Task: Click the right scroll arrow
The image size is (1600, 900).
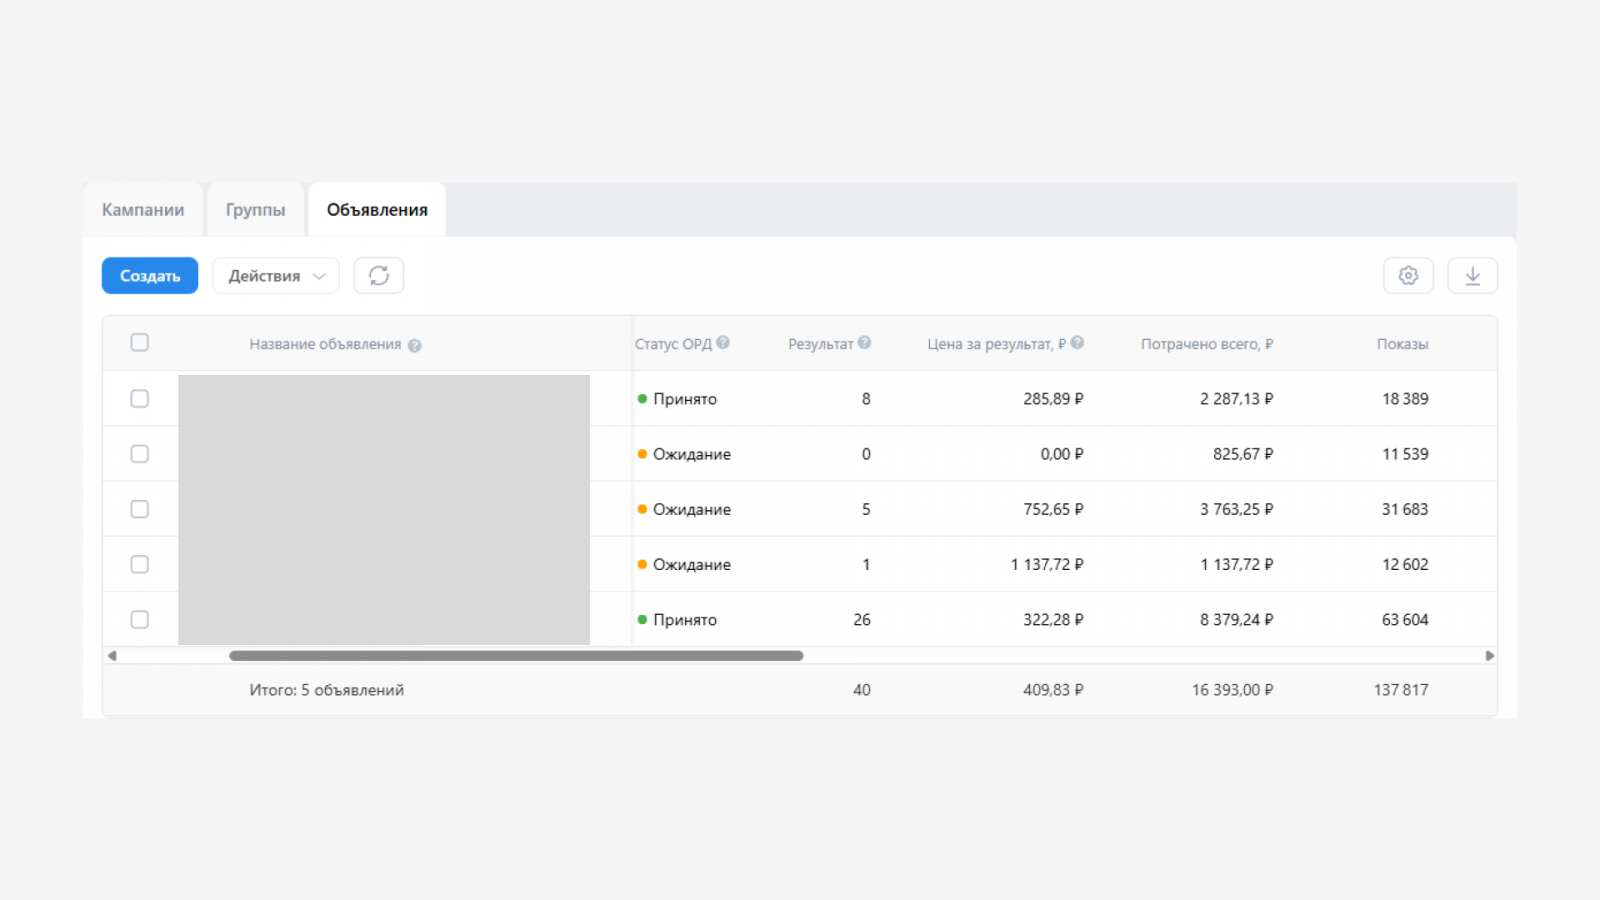Action: coord(1489,656)
